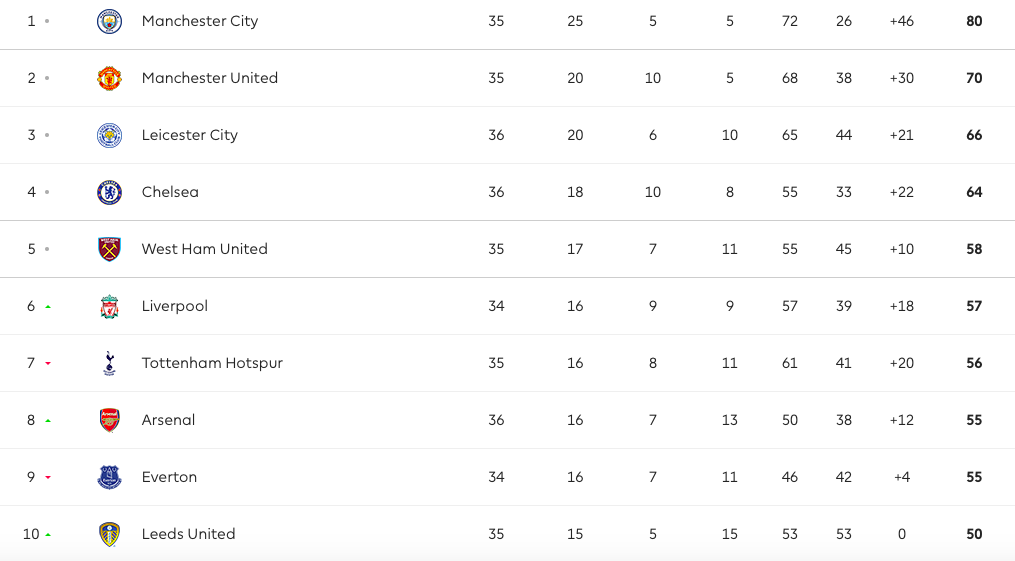Image resolution: width=1015 pixels, height=561 pixels.
Task: Click the Arsenal club crest
Action: click(x=109, y=420)
